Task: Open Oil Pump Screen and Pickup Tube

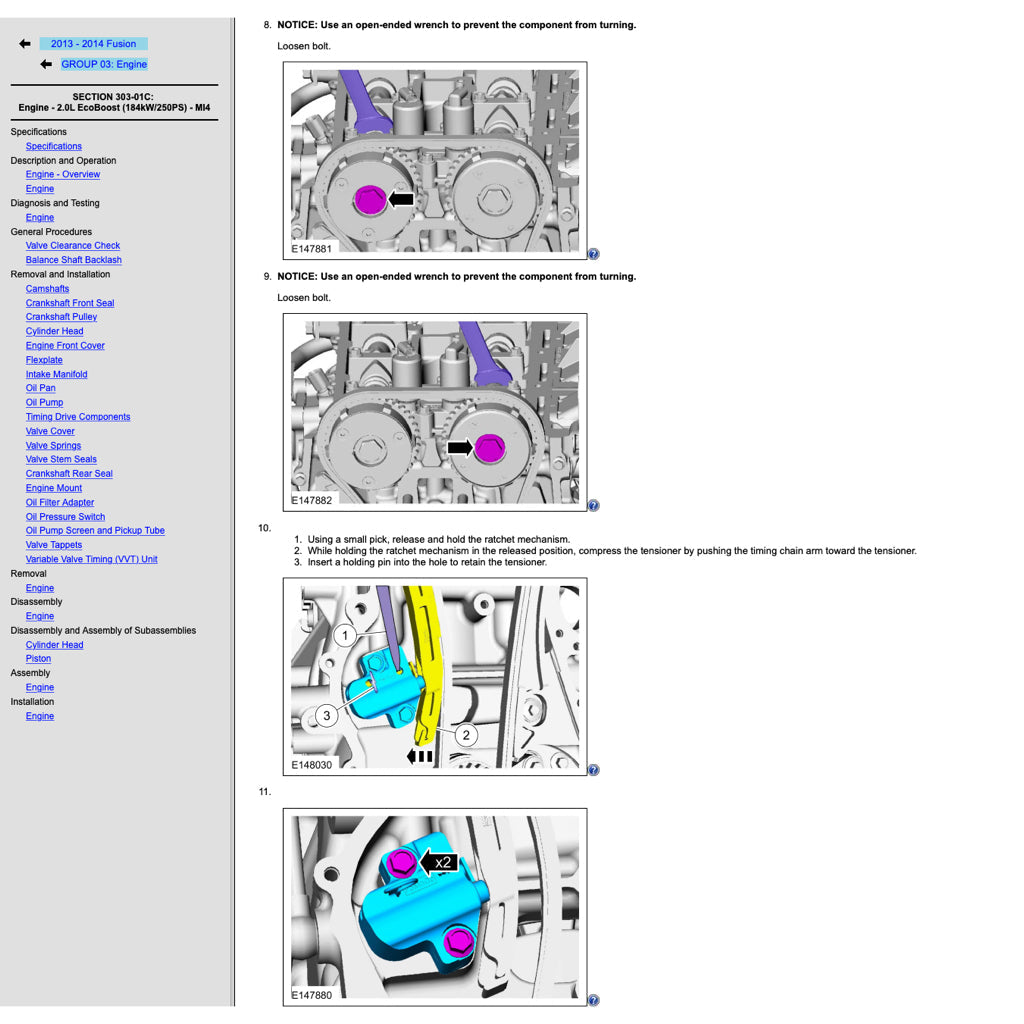Action: (x=95, y=531)
